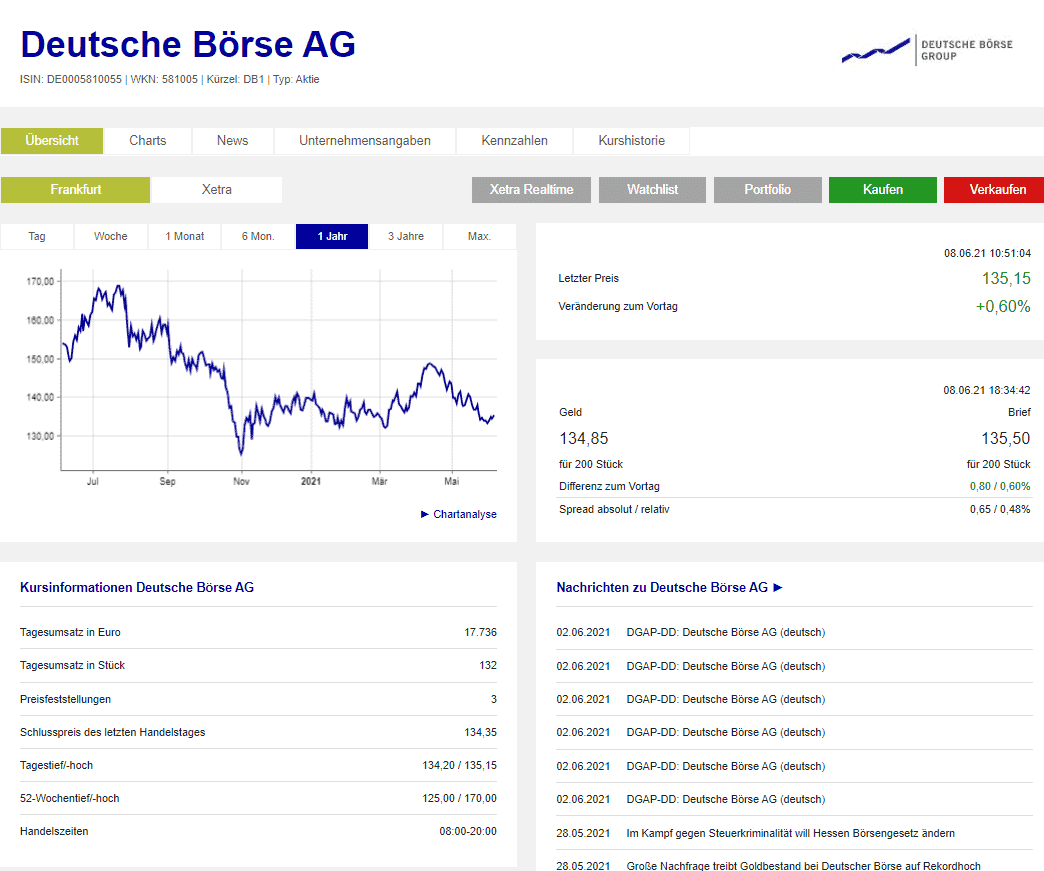Screen dimensions: 1044x871
Task: Go to Unternehmensangaben tab
Action: [365, 141]
